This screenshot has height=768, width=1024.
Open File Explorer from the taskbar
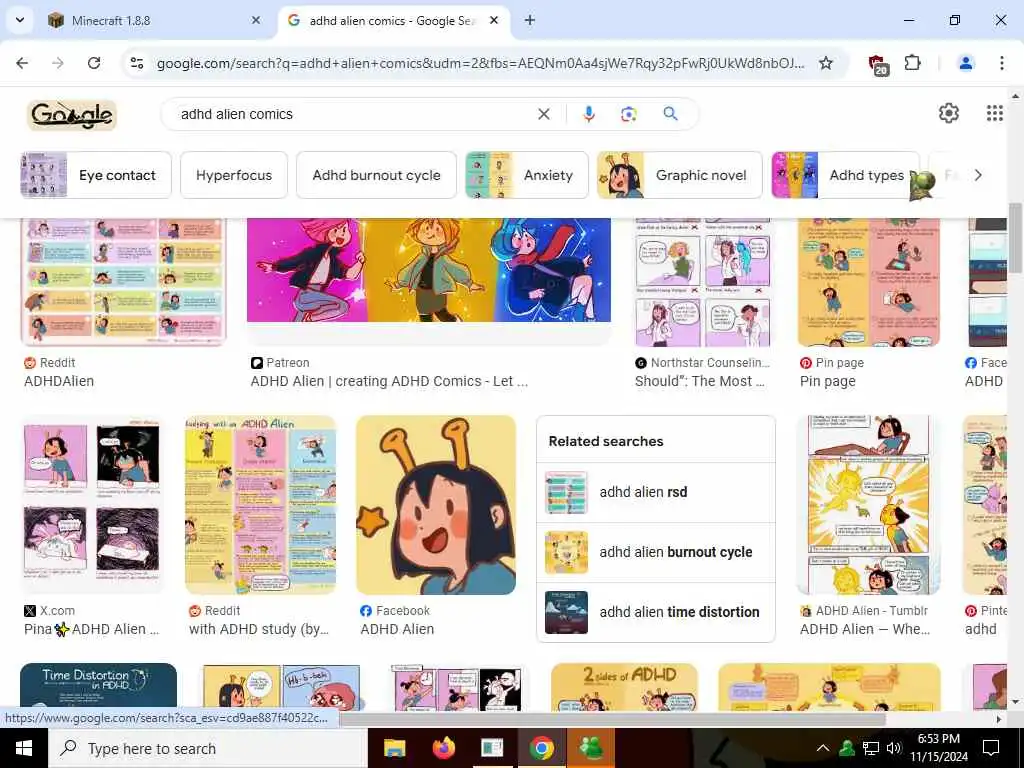point(394,748)
